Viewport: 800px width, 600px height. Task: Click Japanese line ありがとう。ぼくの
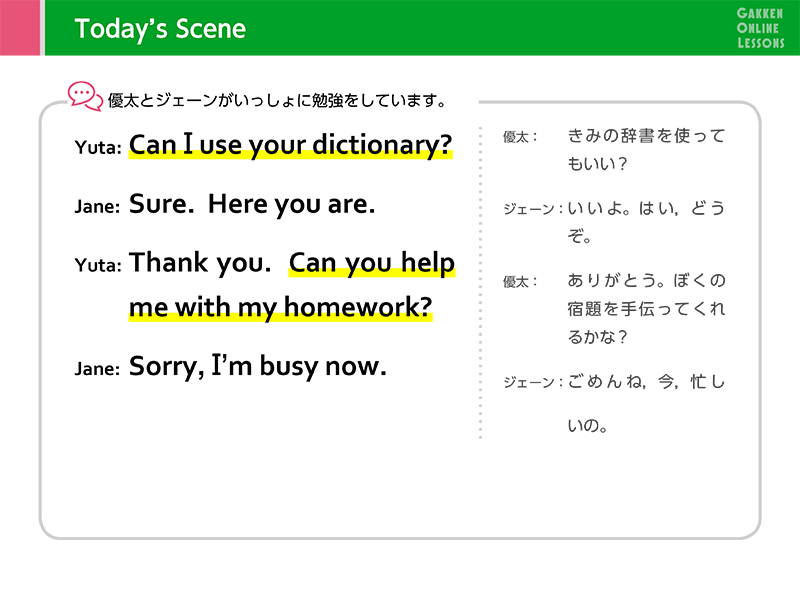point(646,281)
